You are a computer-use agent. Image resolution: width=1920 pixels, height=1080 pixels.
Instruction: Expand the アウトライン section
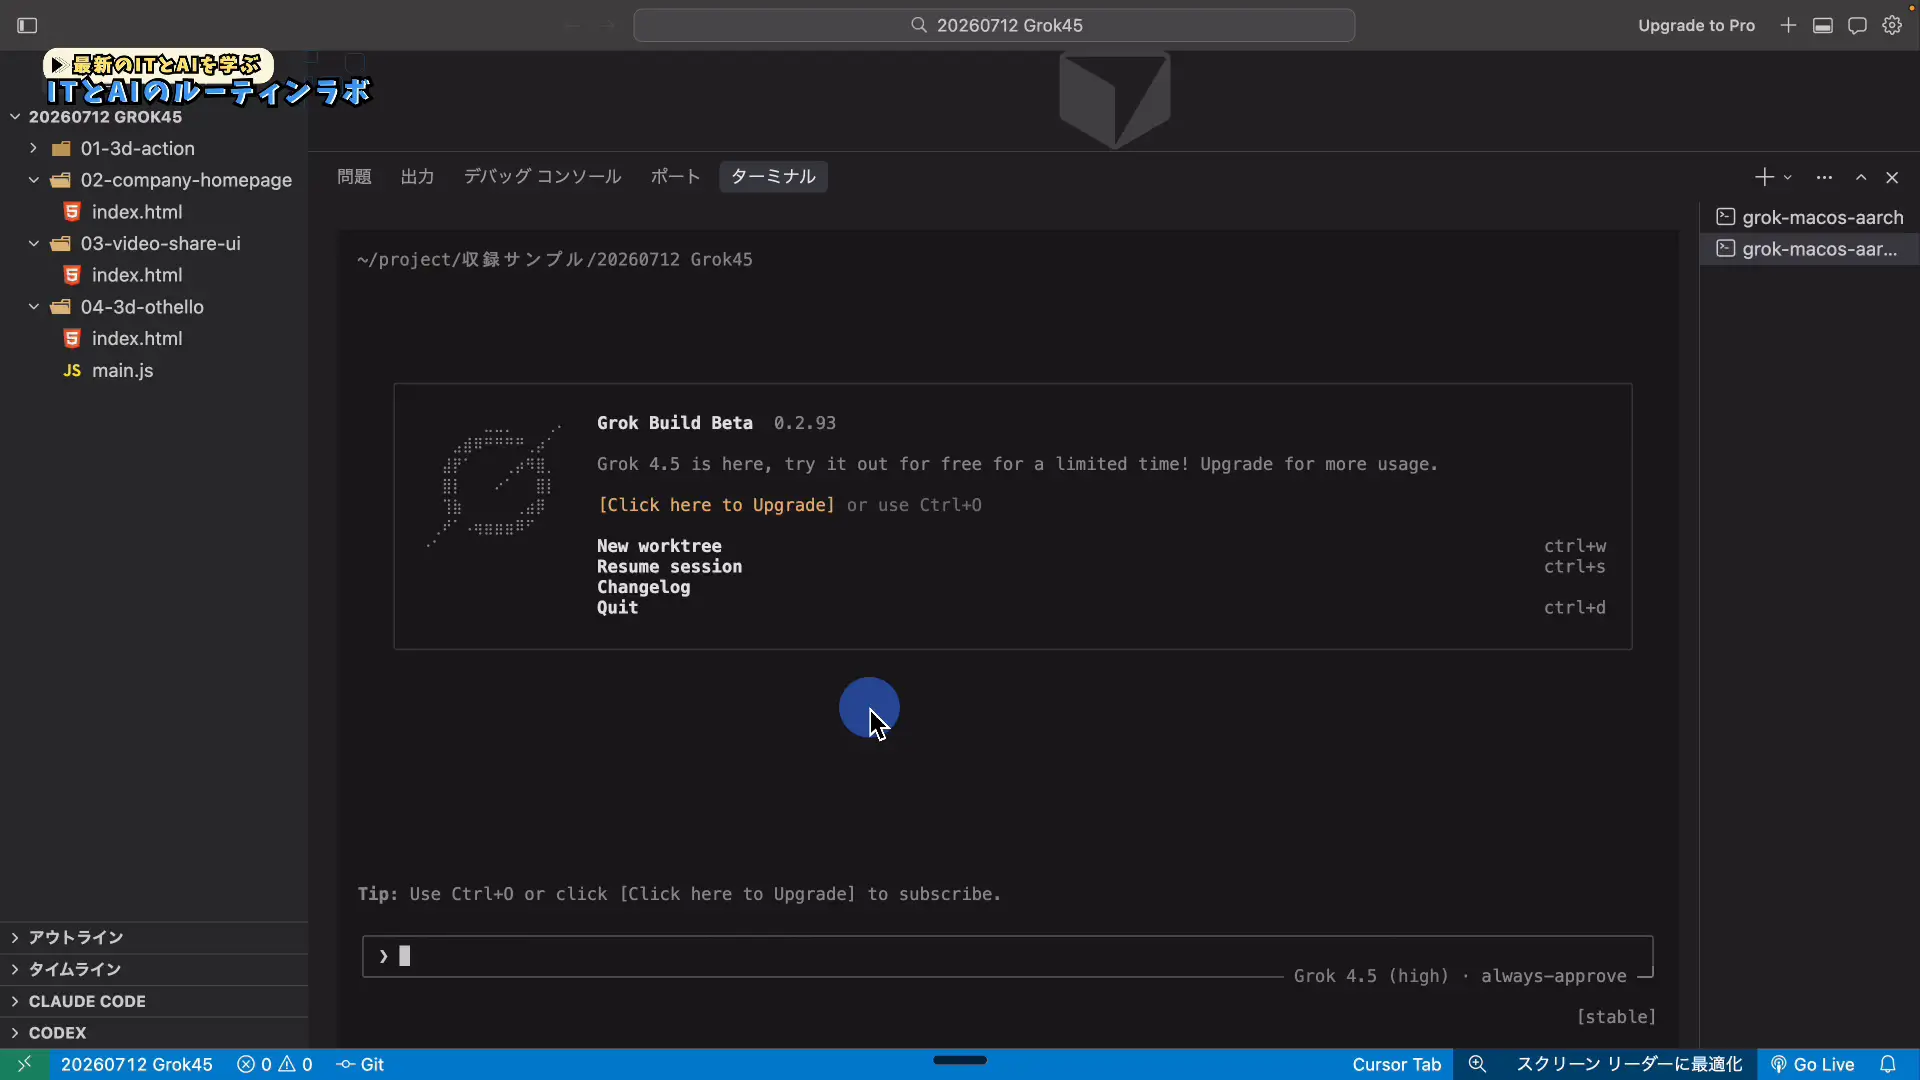(x=154, y=937)
